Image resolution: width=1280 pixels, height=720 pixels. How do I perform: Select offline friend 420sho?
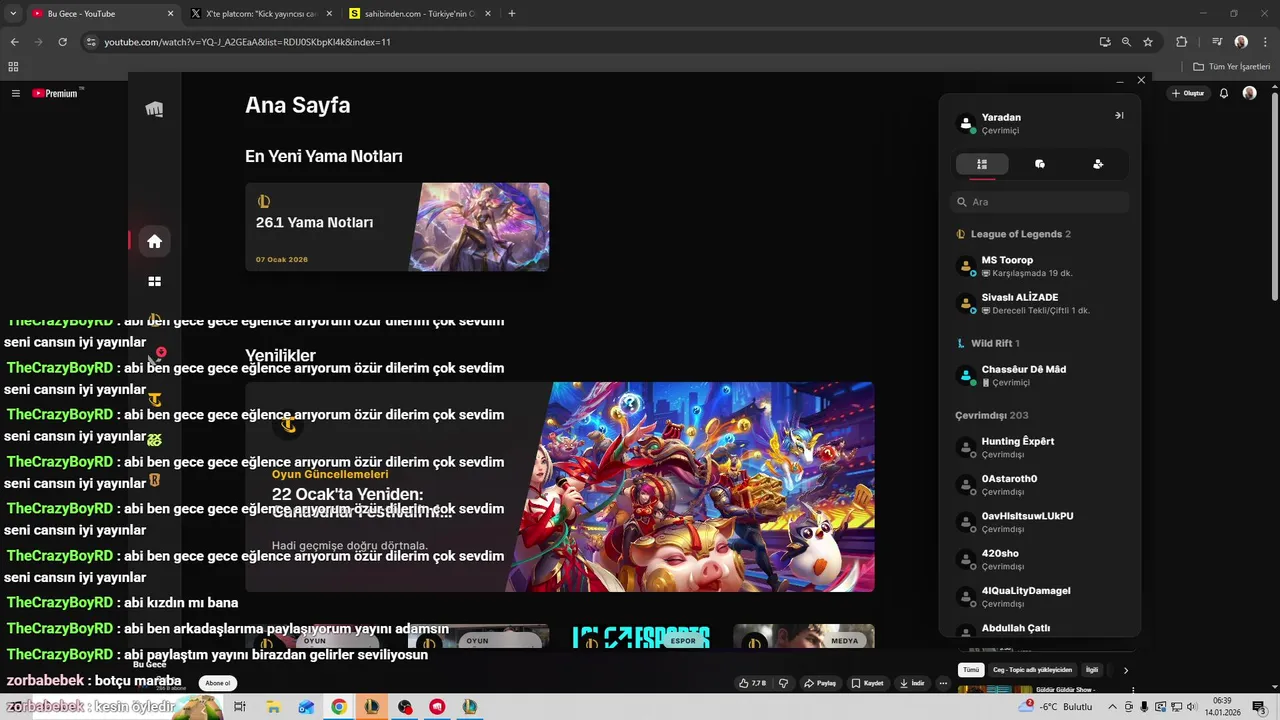pyautogui.click(x=1040, y=559)
